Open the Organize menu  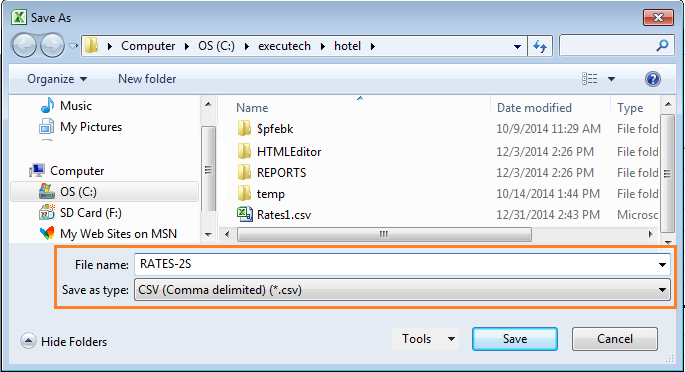click(57, 79)
